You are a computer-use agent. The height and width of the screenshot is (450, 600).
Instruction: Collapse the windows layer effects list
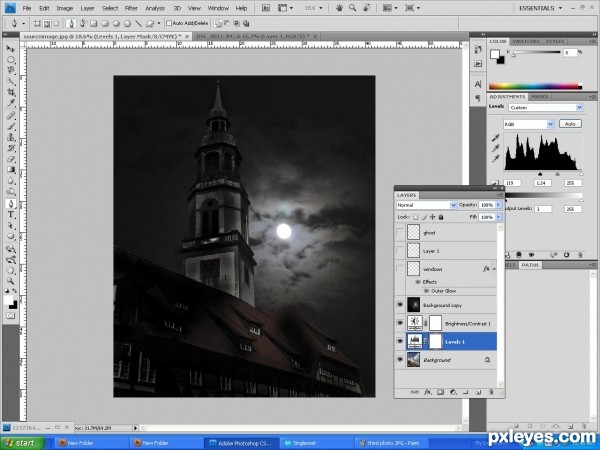494,269
